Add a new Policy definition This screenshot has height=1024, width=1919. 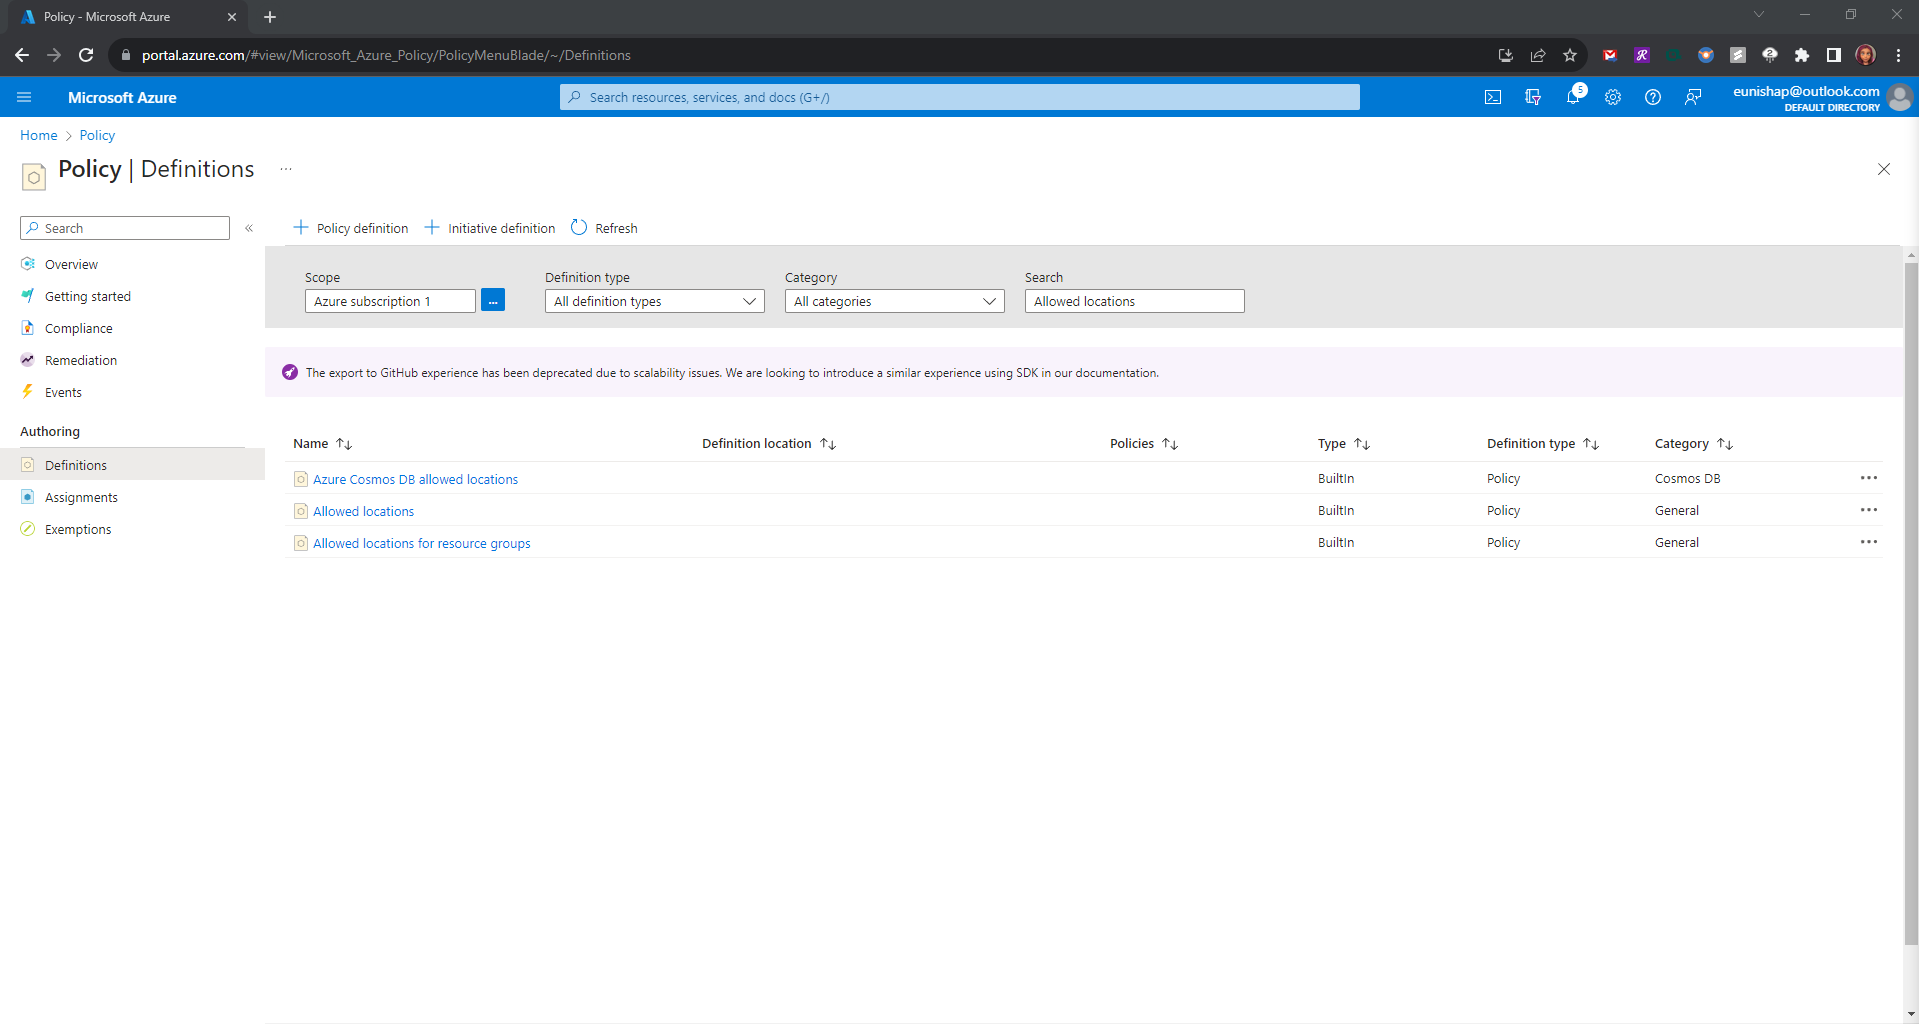(351, 228)
